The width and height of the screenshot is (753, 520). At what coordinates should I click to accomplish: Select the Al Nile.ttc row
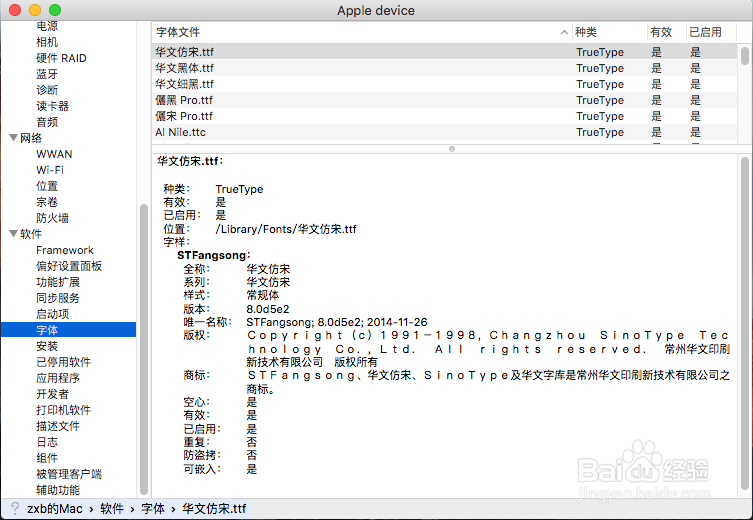coord(444,132)
